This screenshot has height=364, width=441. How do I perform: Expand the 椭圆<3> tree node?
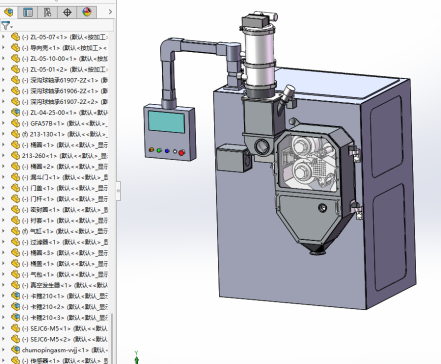click(x=3, y=253)
